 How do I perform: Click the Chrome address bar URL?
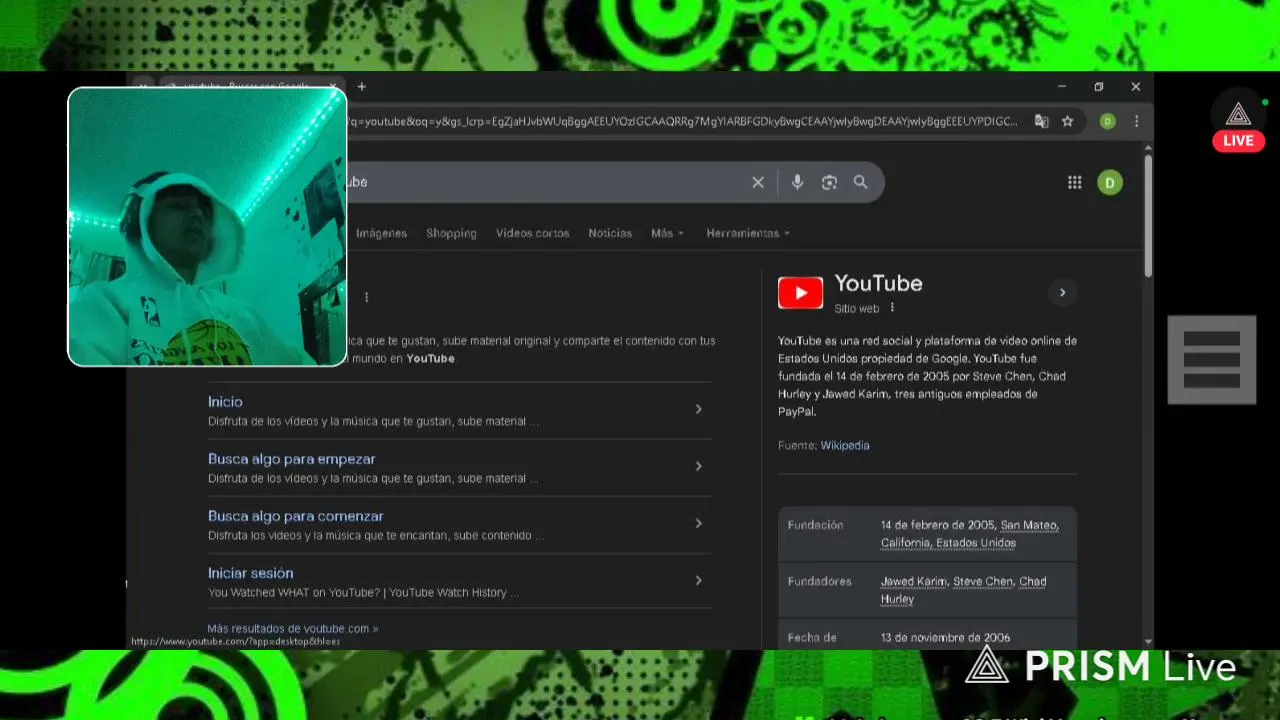pyautogui.click(x=682, y=121)
